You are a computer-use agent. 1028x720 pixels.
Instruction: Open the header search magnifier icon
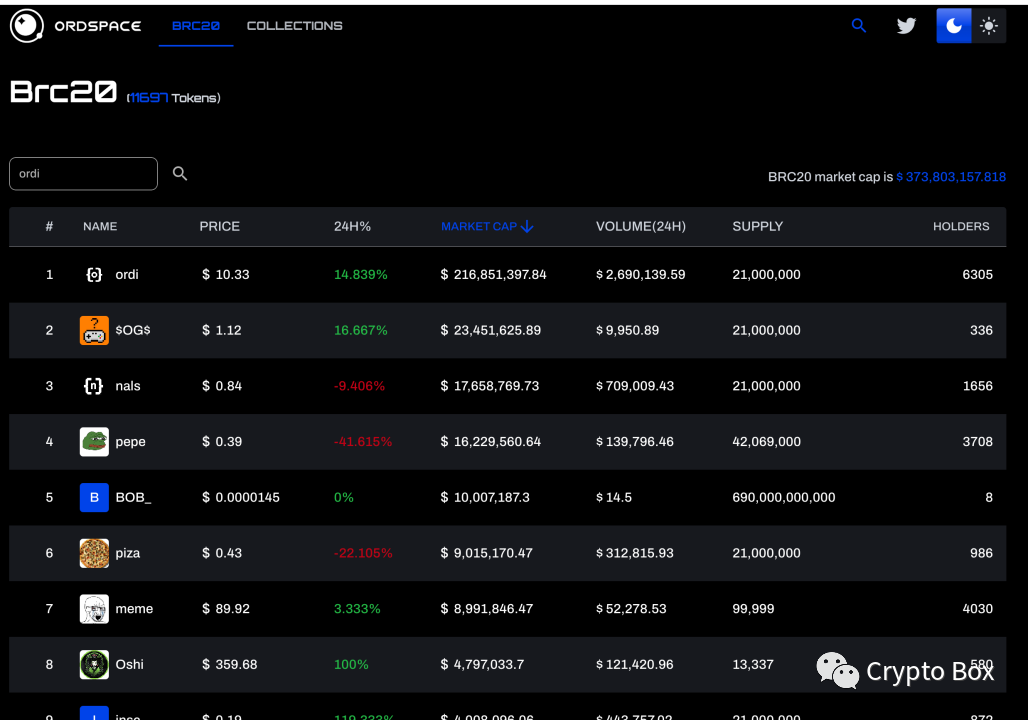(859, 26)
